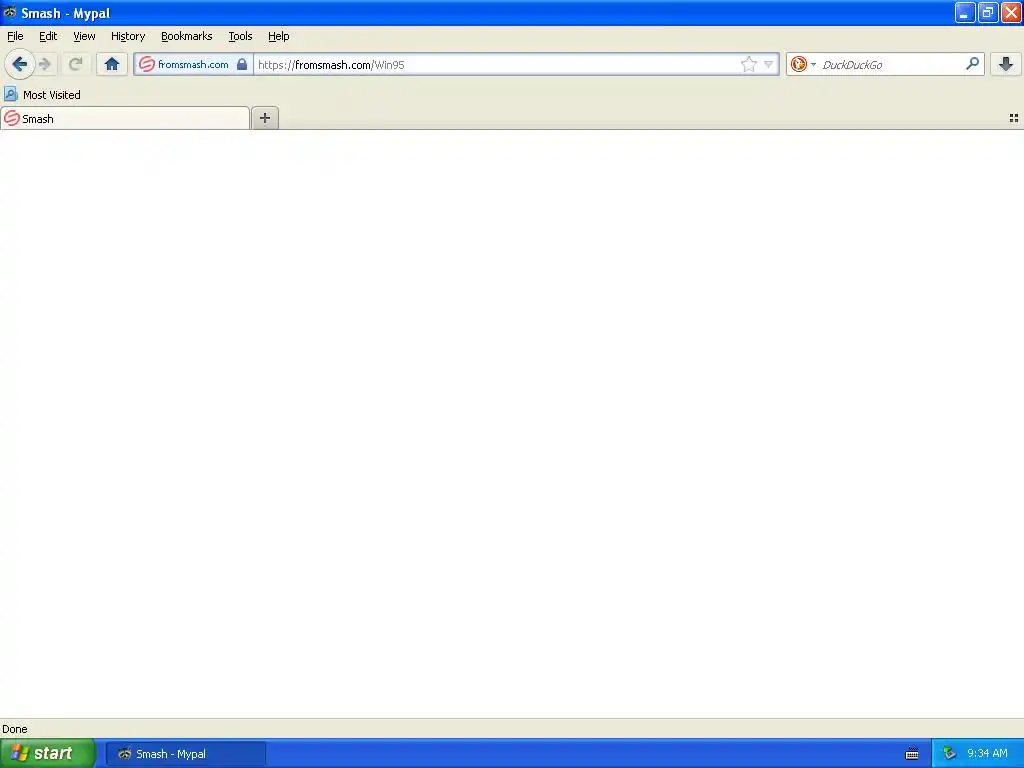Reload the current page
This screenshot has width=1024, height=768.
tap(76, 64)
